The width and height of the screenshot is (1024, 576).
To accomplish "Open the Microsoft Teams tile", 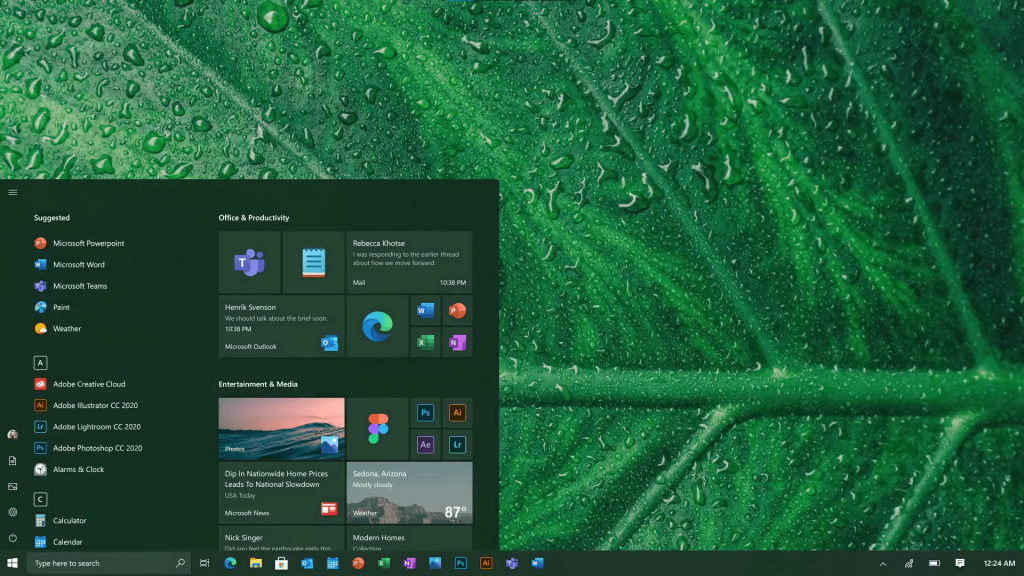I will (x=249, y=263).
